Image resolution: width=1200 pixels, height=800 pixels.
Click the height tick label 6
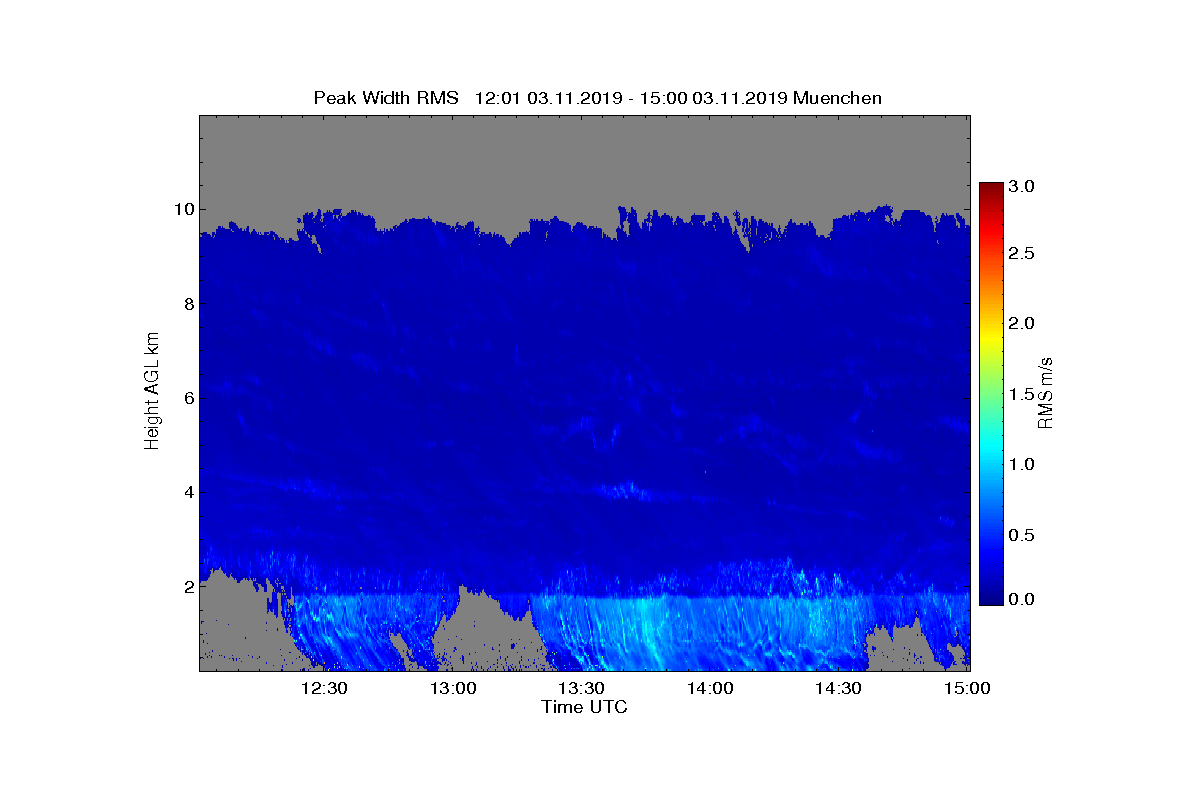point(187,398)
